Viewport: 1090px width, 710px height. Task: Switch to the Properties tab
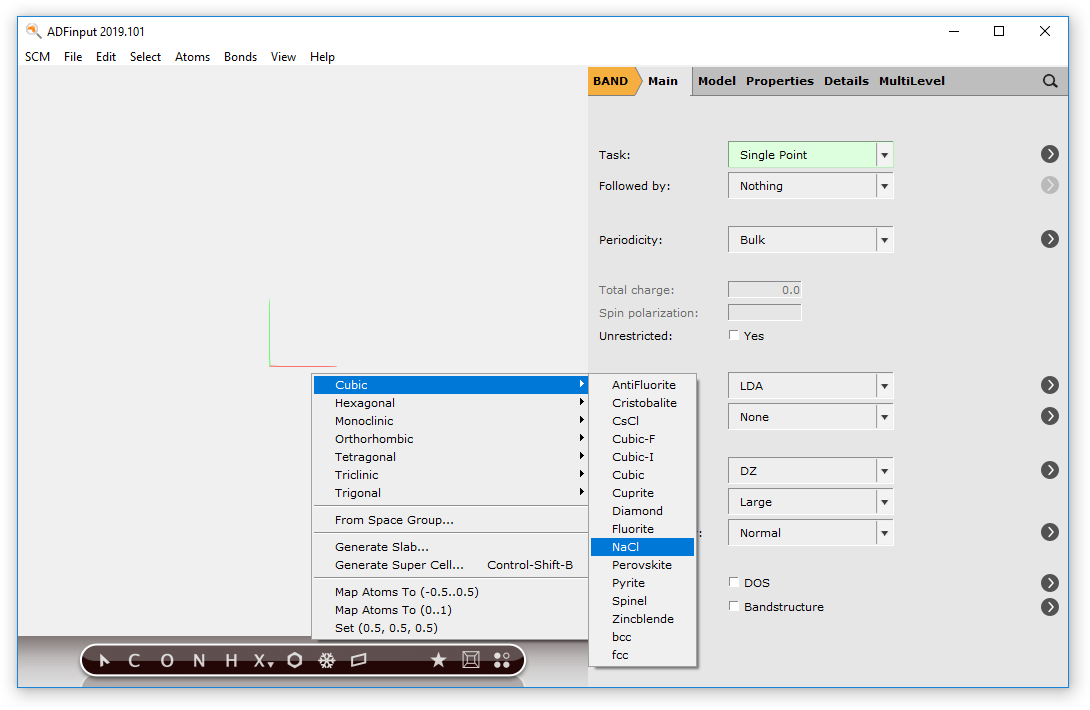pos(779,81)
